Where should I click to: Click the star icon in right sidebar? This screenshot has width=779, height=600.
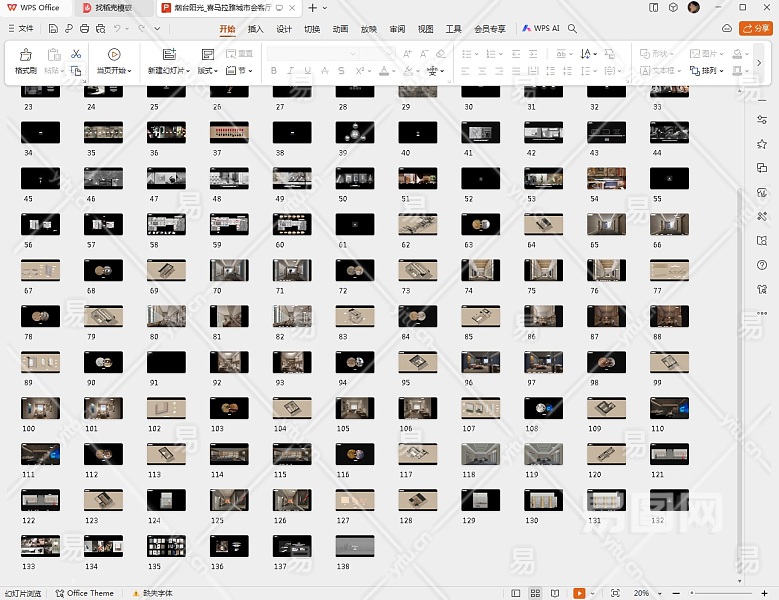tap(762, 144)
